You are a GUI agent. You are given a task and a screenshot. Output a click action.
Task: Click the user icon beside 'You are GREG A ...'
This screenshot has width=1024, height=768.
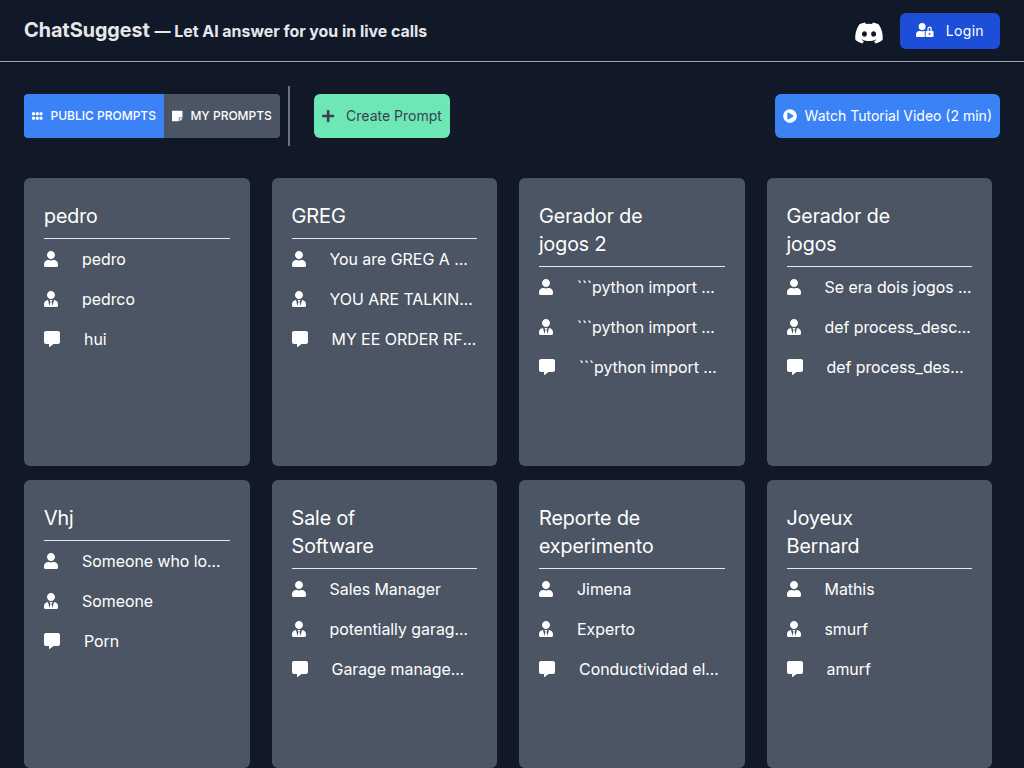(x=299, y=259)
